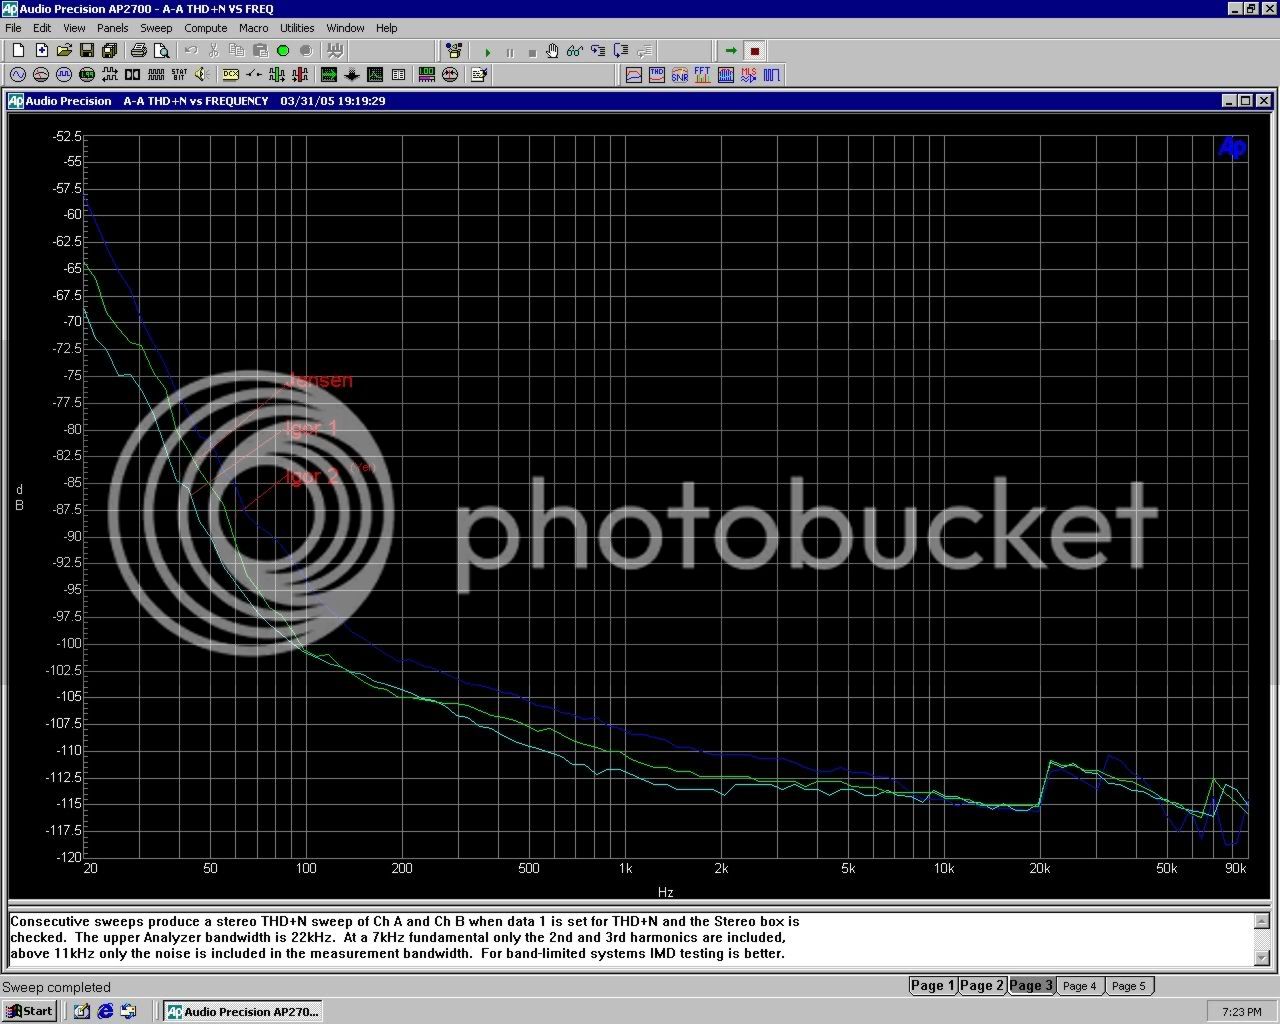Click the frequency response quick-launch icon

pos(634,74)
